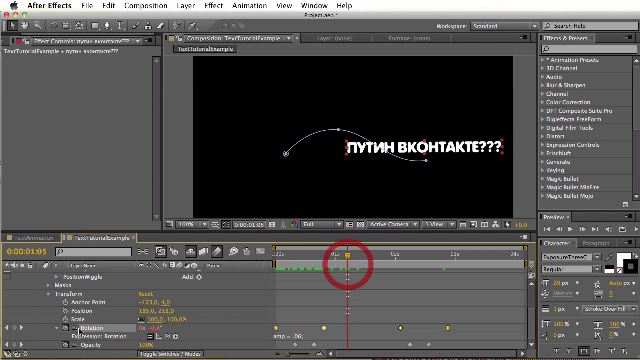This screenshot has width=640, height=360.
Task: Toggle Scale constrain proportions link
Action: pos(142,319)
